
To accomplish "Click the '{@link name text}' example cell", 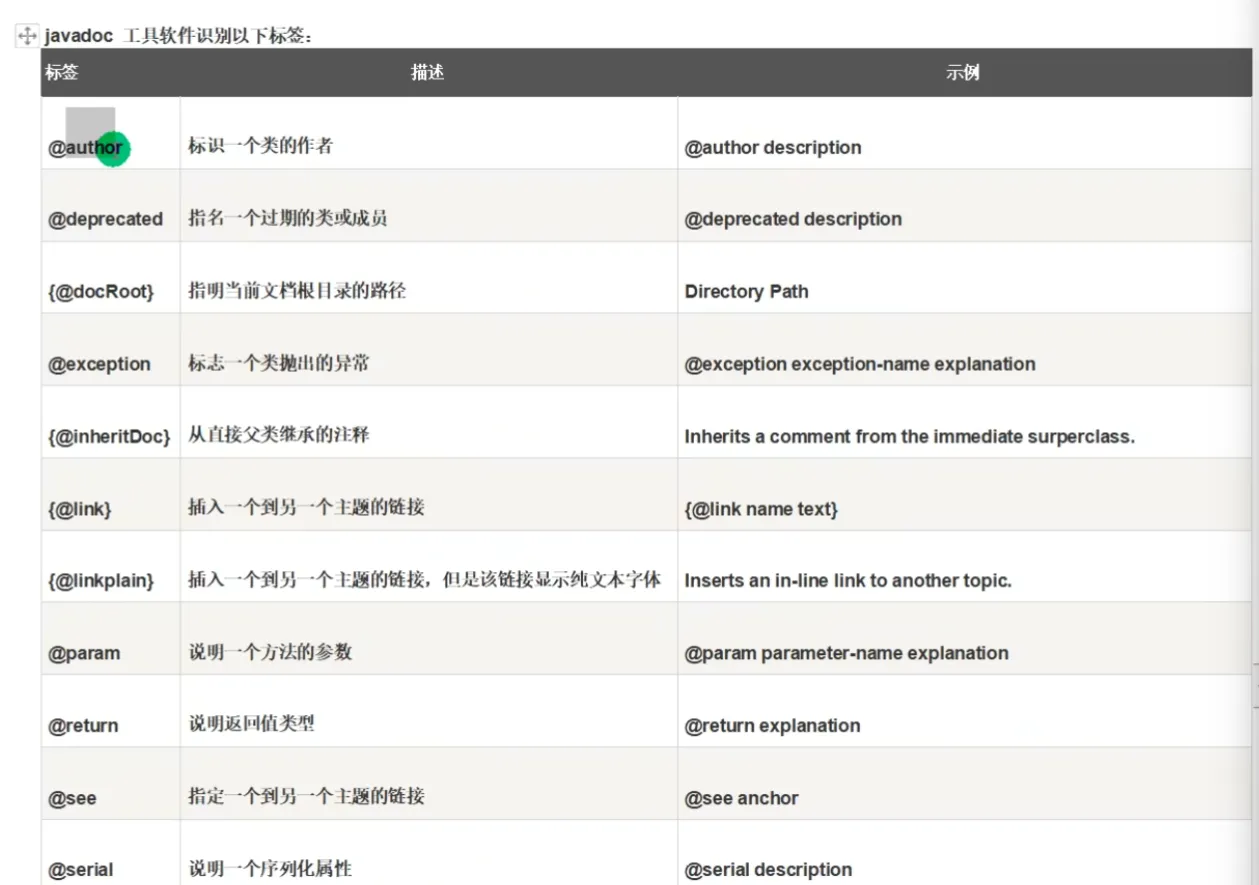I will [x=761, y=509].
